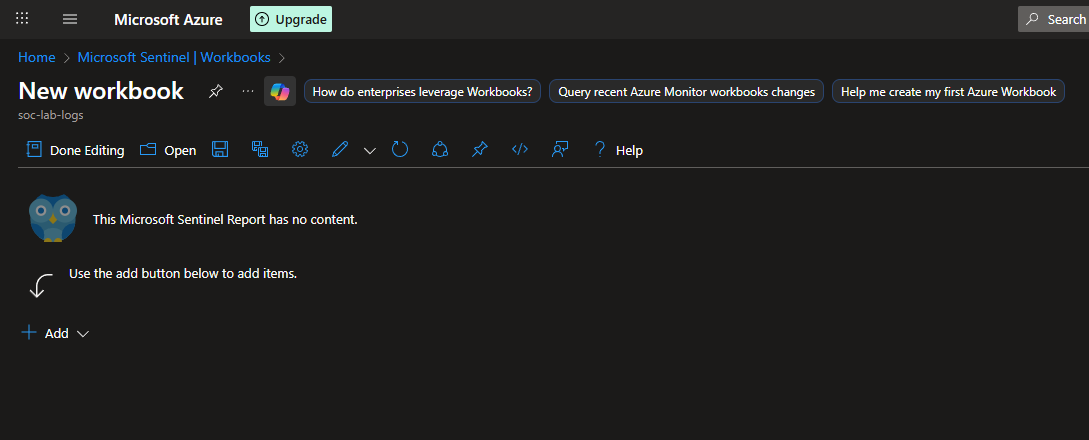Open the apps grid launcher icon
Viewport: 1089px width, 440px height.
[x=22, y=19]
